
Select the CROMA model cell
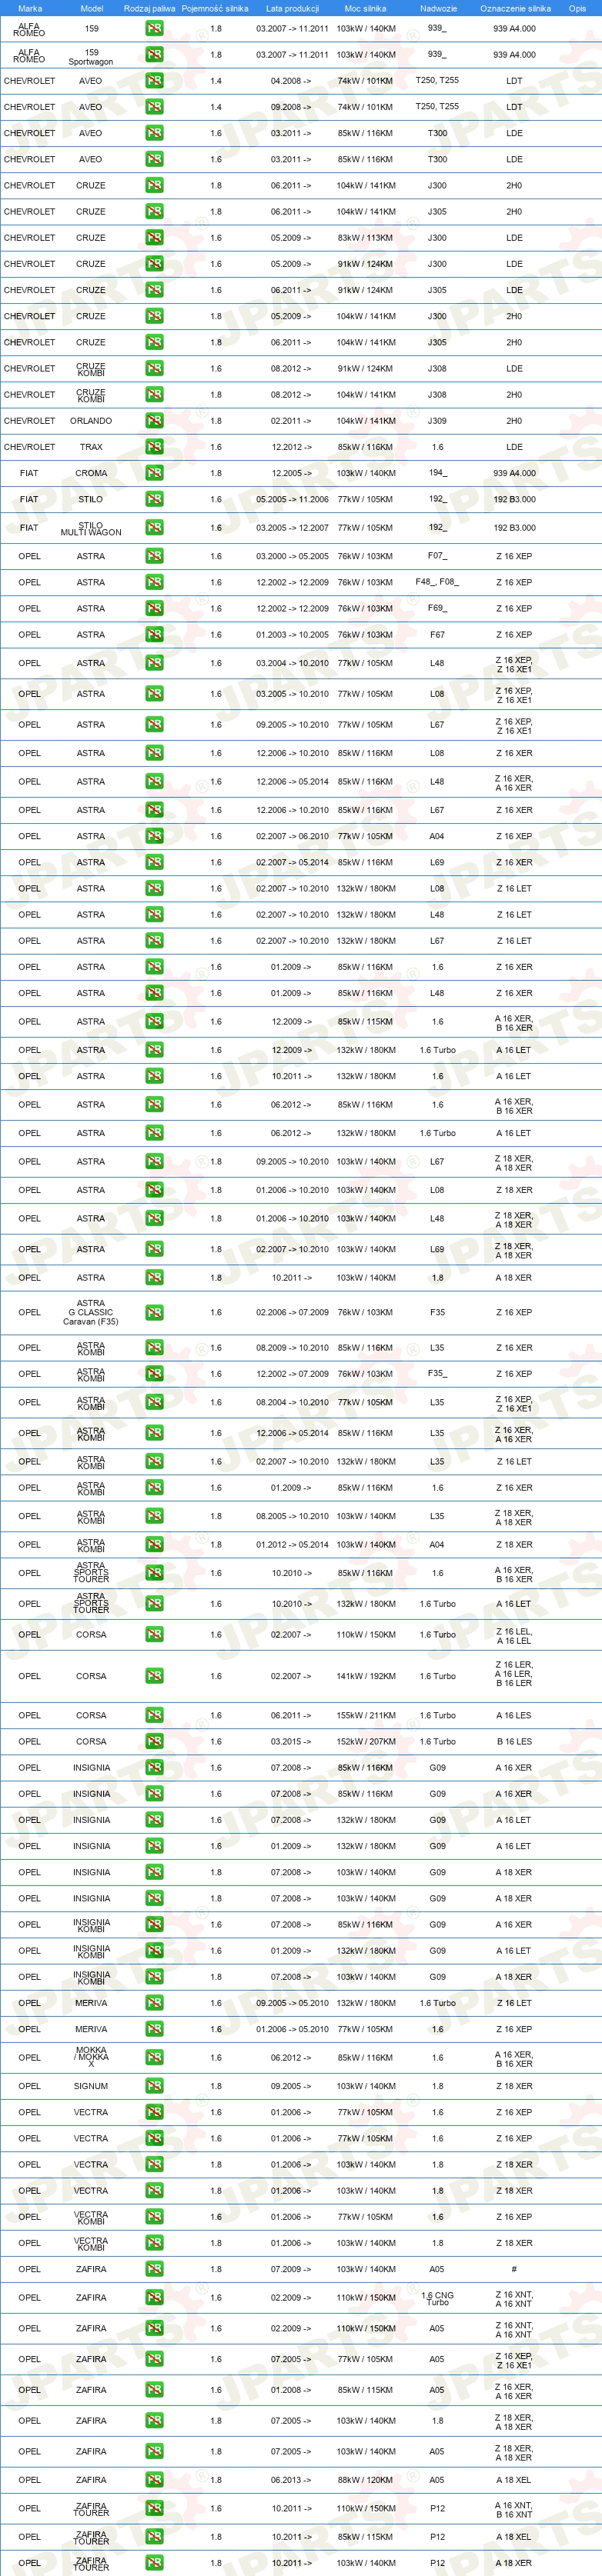[x=91, y=473]
